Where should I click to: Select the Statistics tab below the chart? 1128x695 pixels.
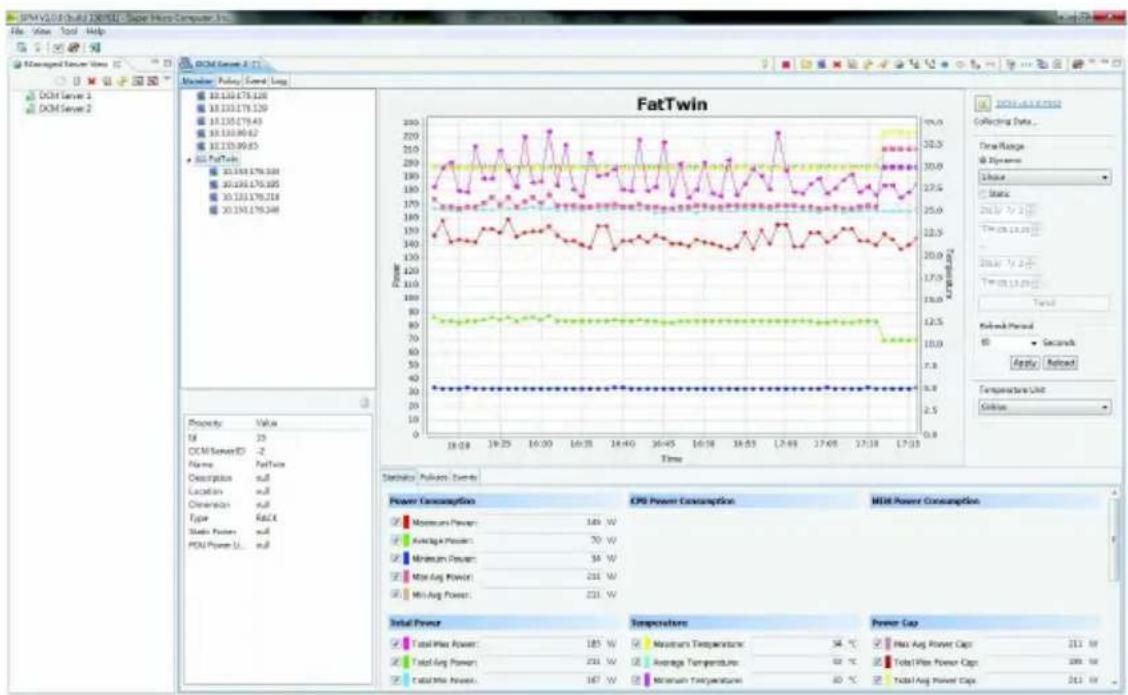pos(399,477)
